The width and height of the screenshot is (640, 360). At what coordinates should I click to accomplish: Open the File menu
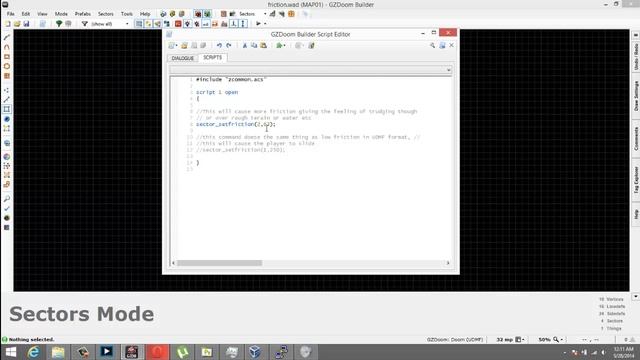coord(11,14)
